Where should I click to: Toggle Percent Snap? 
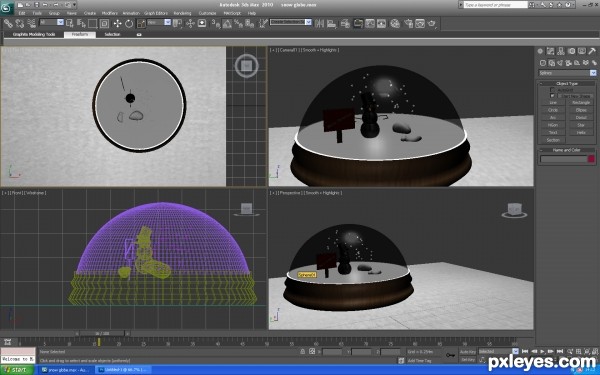pos(238,24)
